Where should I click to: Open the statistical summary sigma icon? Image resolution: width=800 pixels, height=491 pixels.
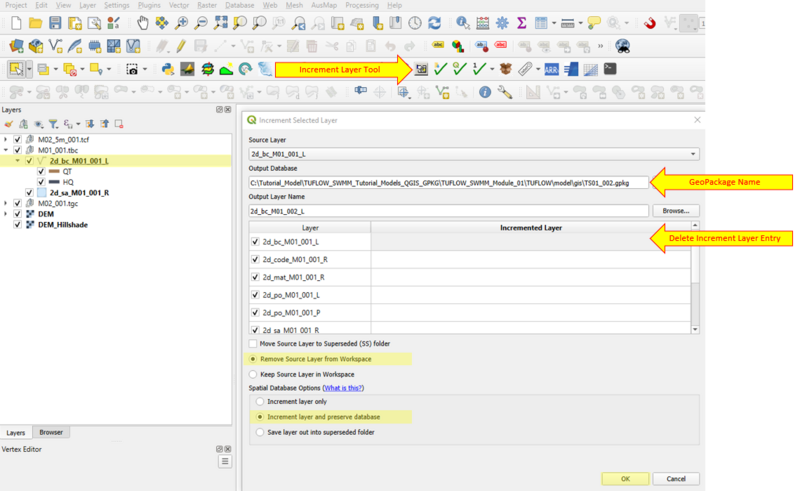(x=521, y=22)
